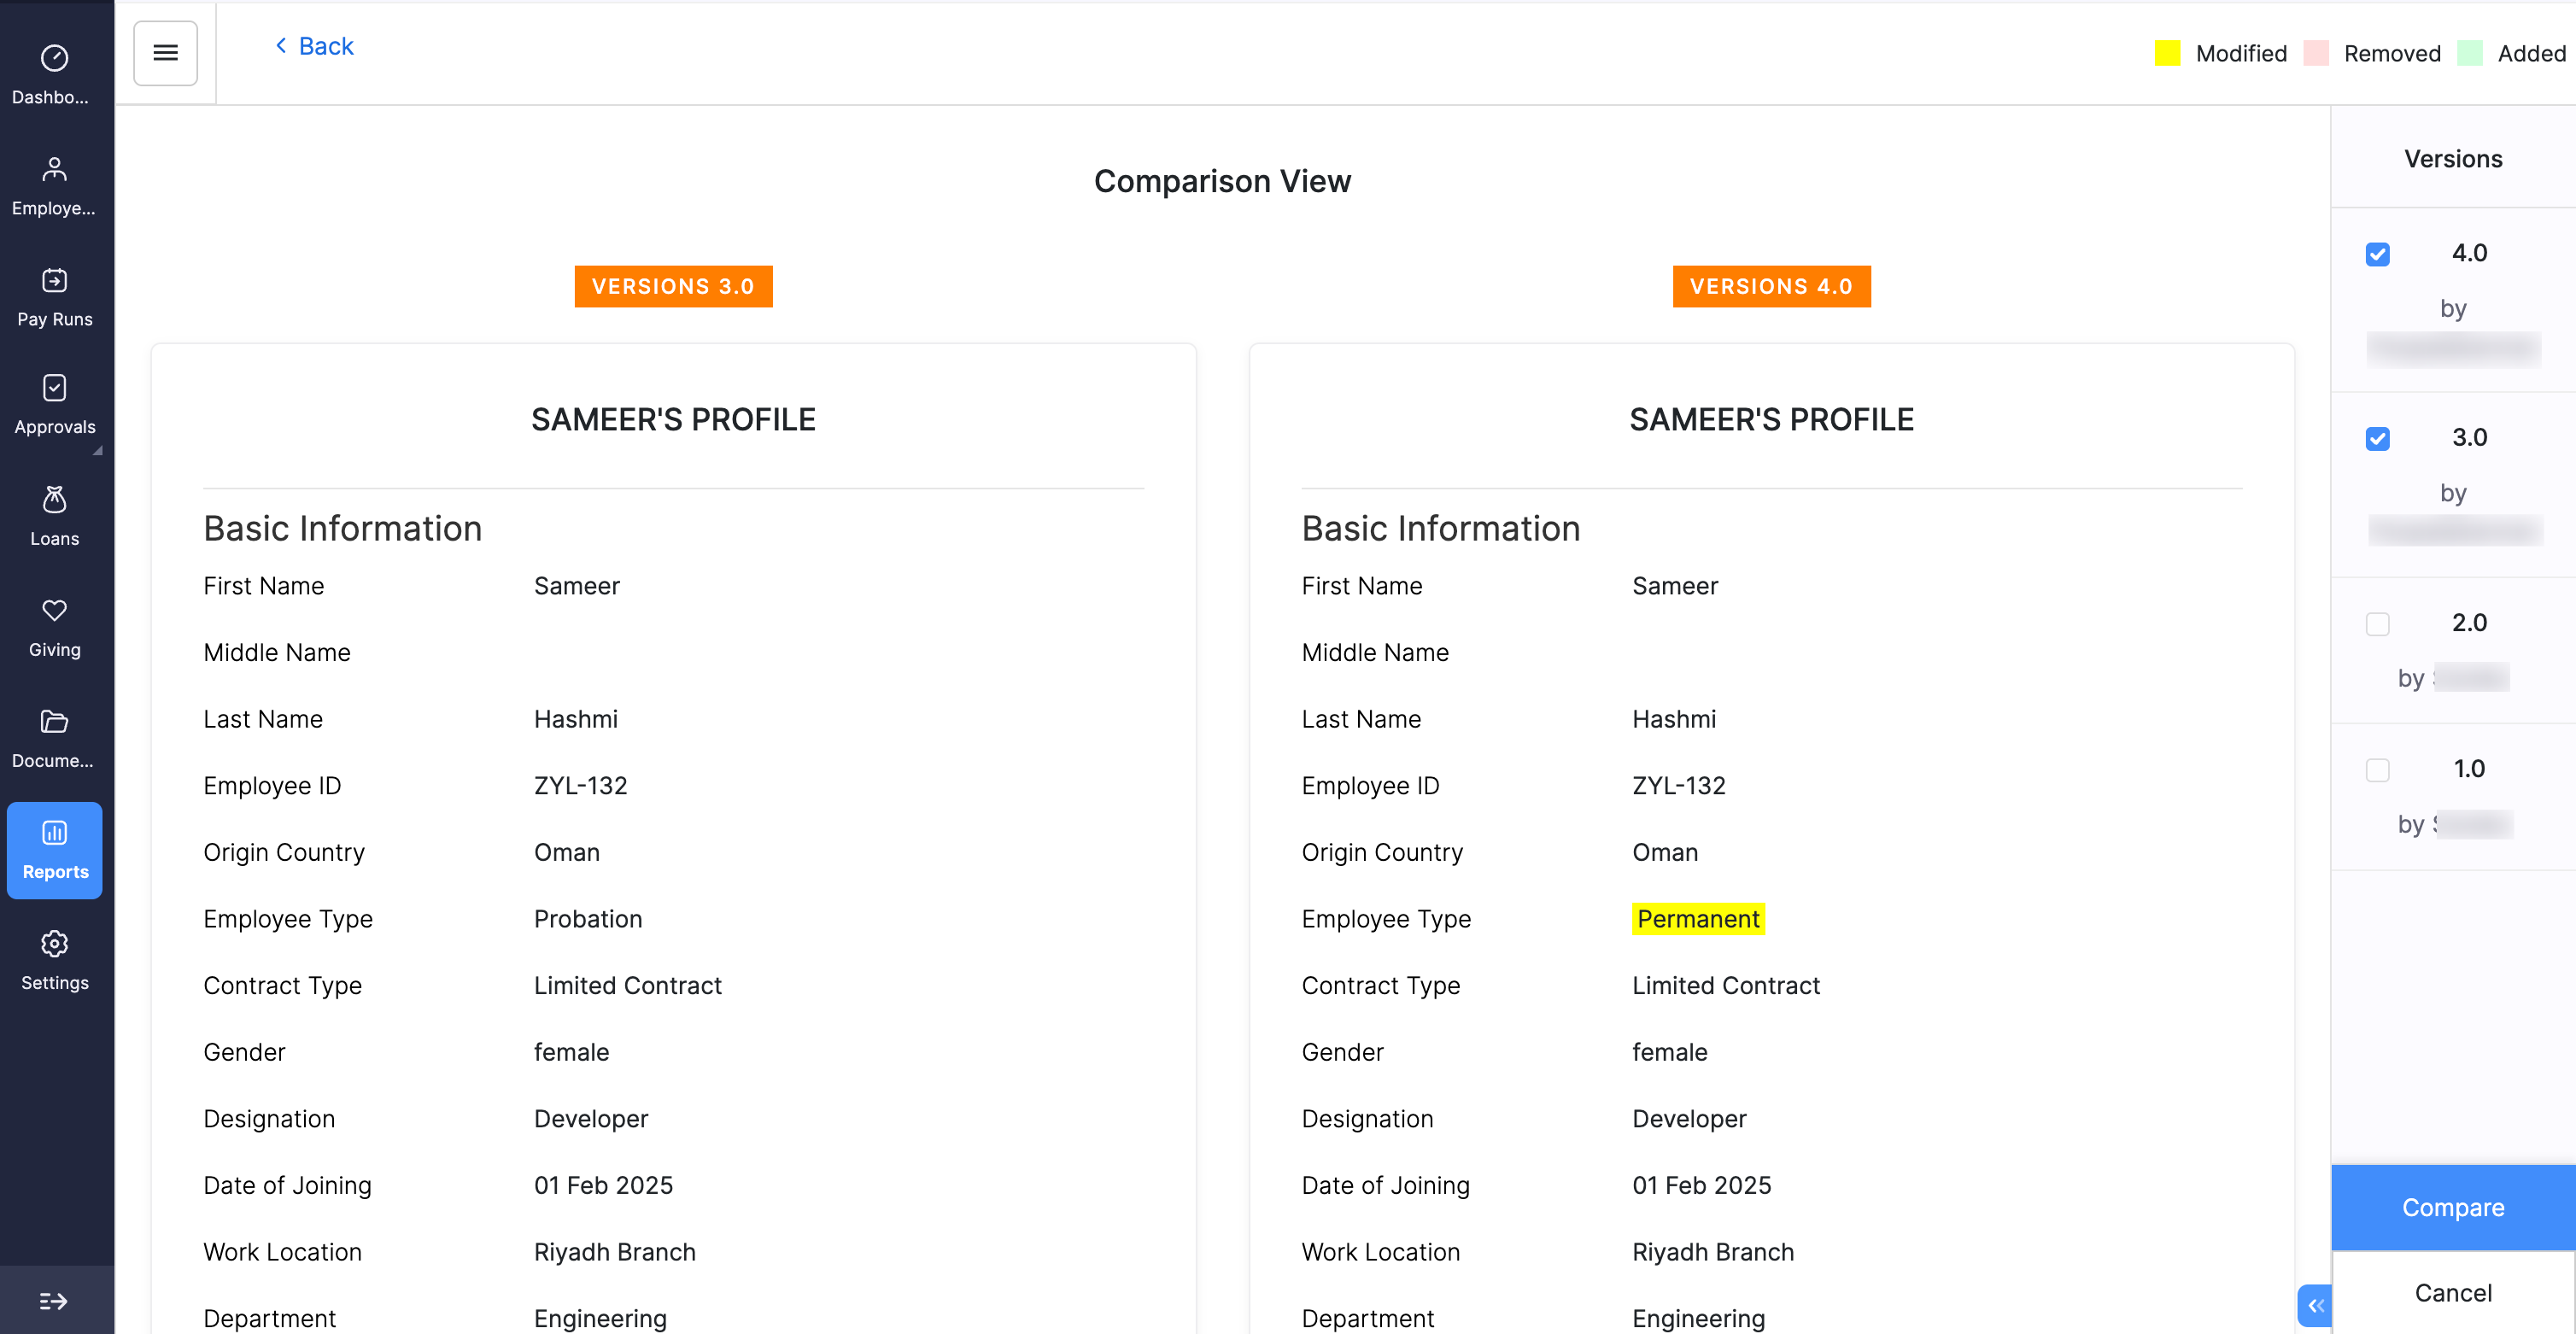Screen dimensions: 2576x1334
Task: Open Settings gear icon
Action: 54,943
